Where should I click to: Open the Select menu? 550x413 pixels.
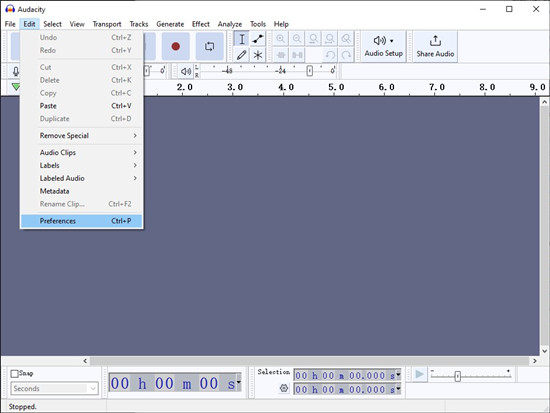point(52,24)
